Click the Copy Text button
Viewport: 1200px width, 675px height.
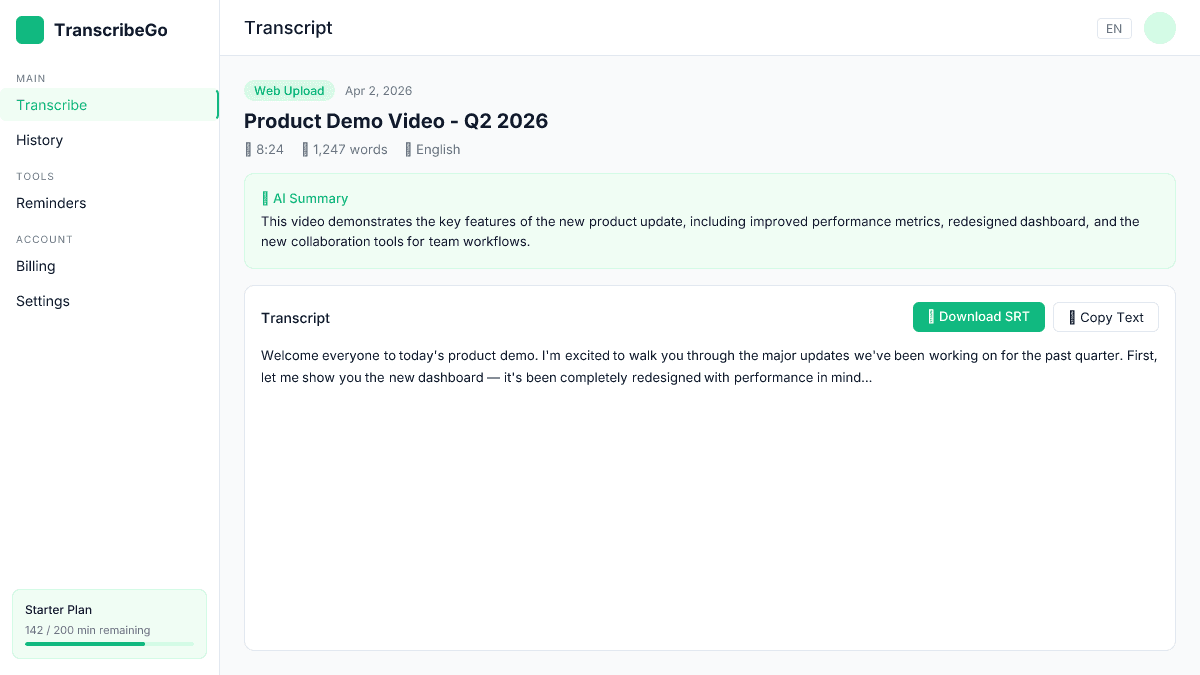click(1106, 316)
